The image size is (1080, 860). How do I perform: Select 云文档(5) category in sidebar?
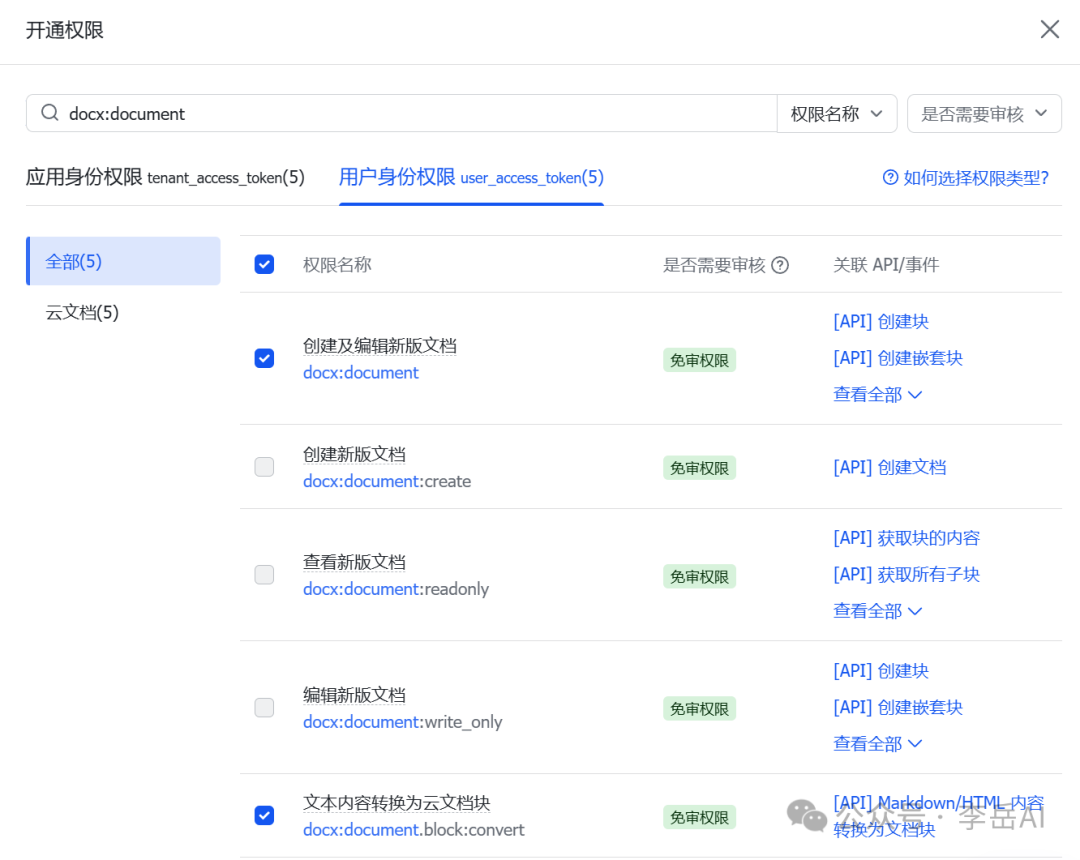tap(83, 313)
